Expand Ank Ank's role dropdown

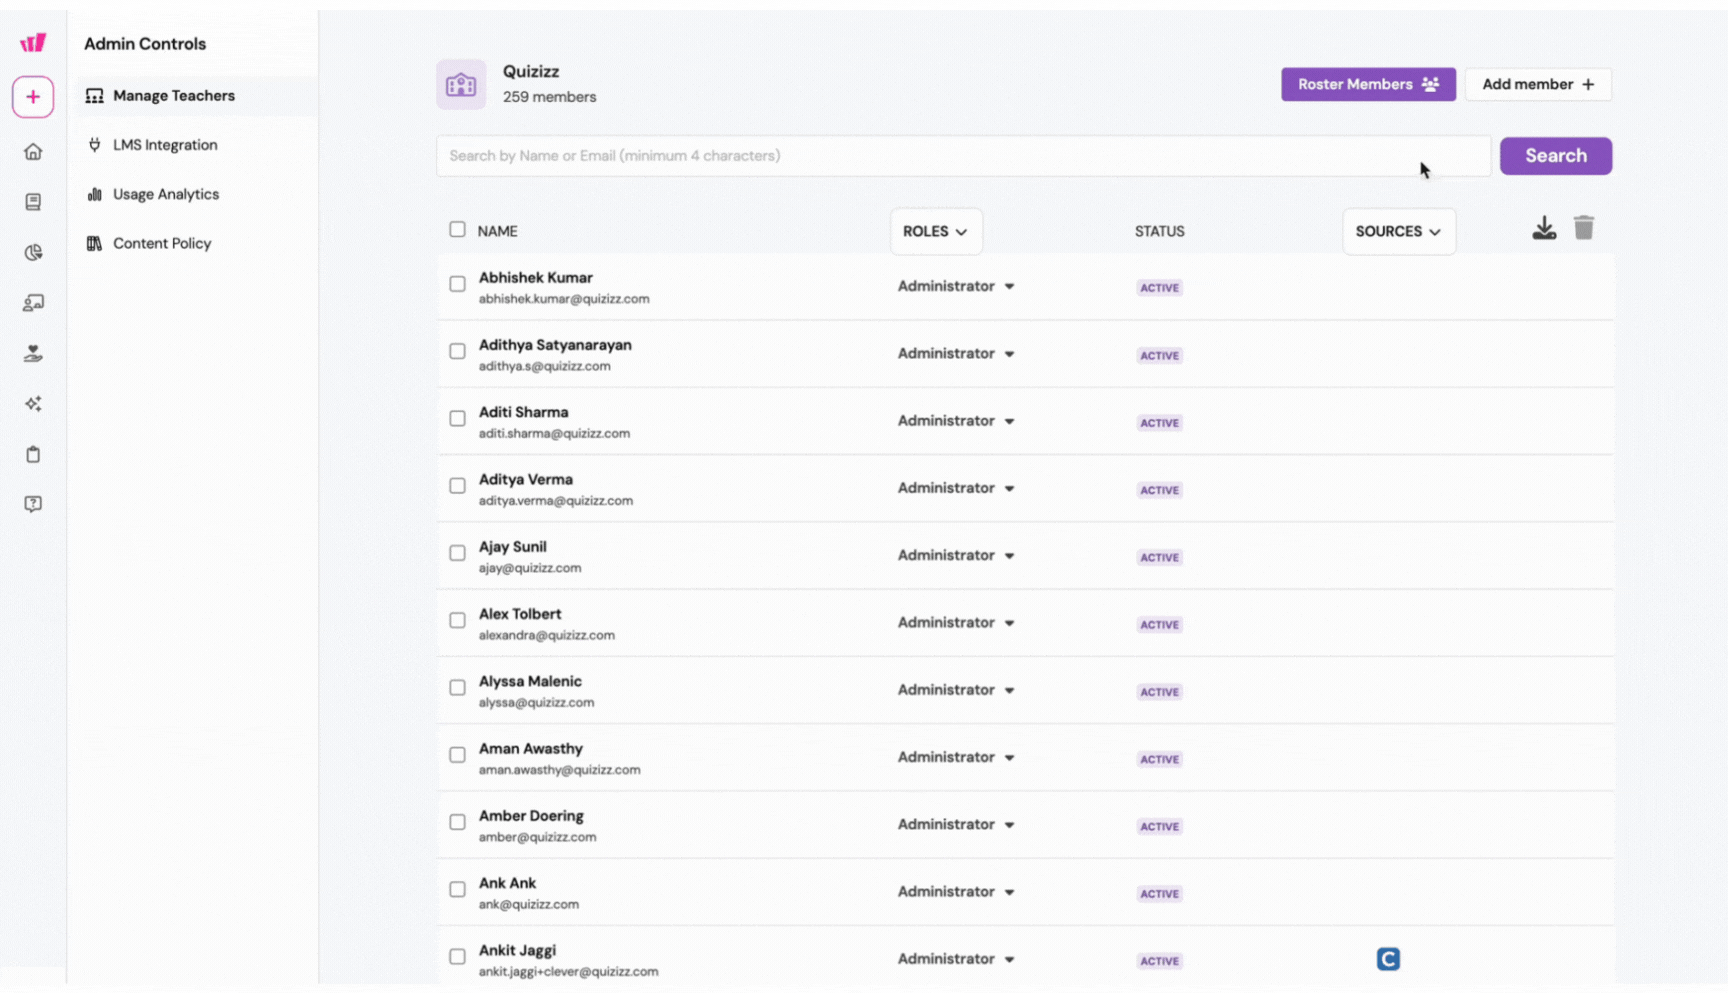(x=956, y=891)
